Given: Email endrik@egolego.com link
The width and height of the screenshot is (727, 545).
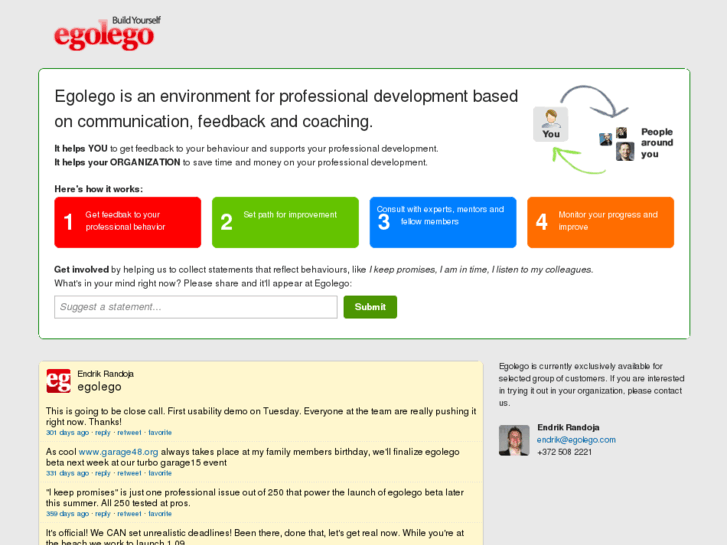Looking at the screenshot, I should tap(576, 440).
